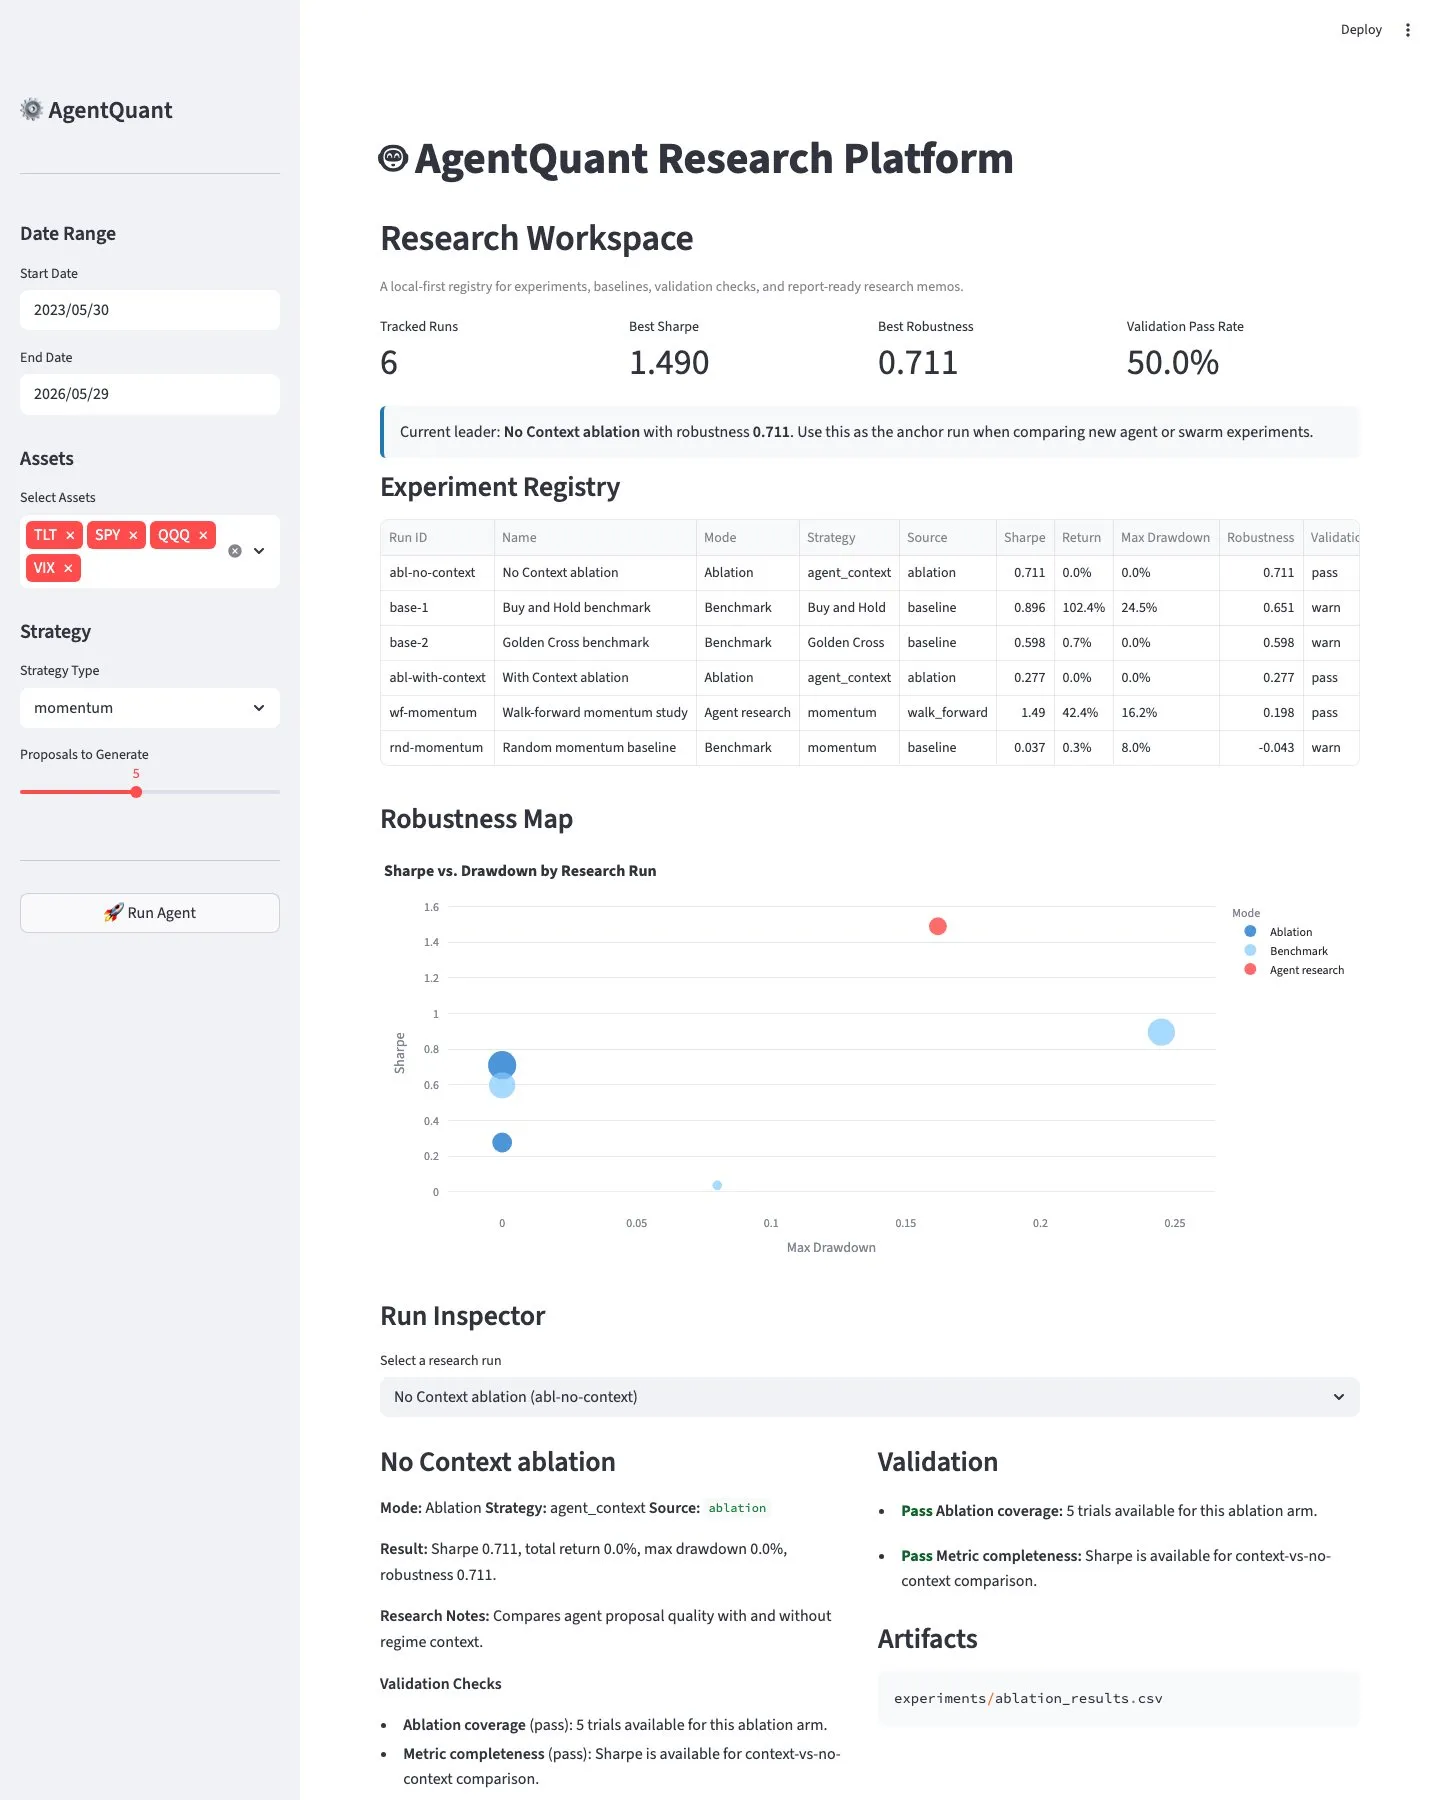The height and width of the screenshot is (1800, 1440).
Task: Click the walk_forward source cell
Action: tap(947, 713)
